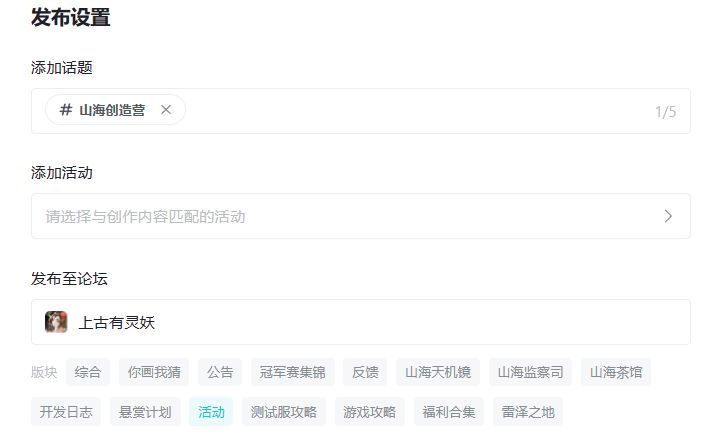Pick the 冠军赛集锦 section

292,372
